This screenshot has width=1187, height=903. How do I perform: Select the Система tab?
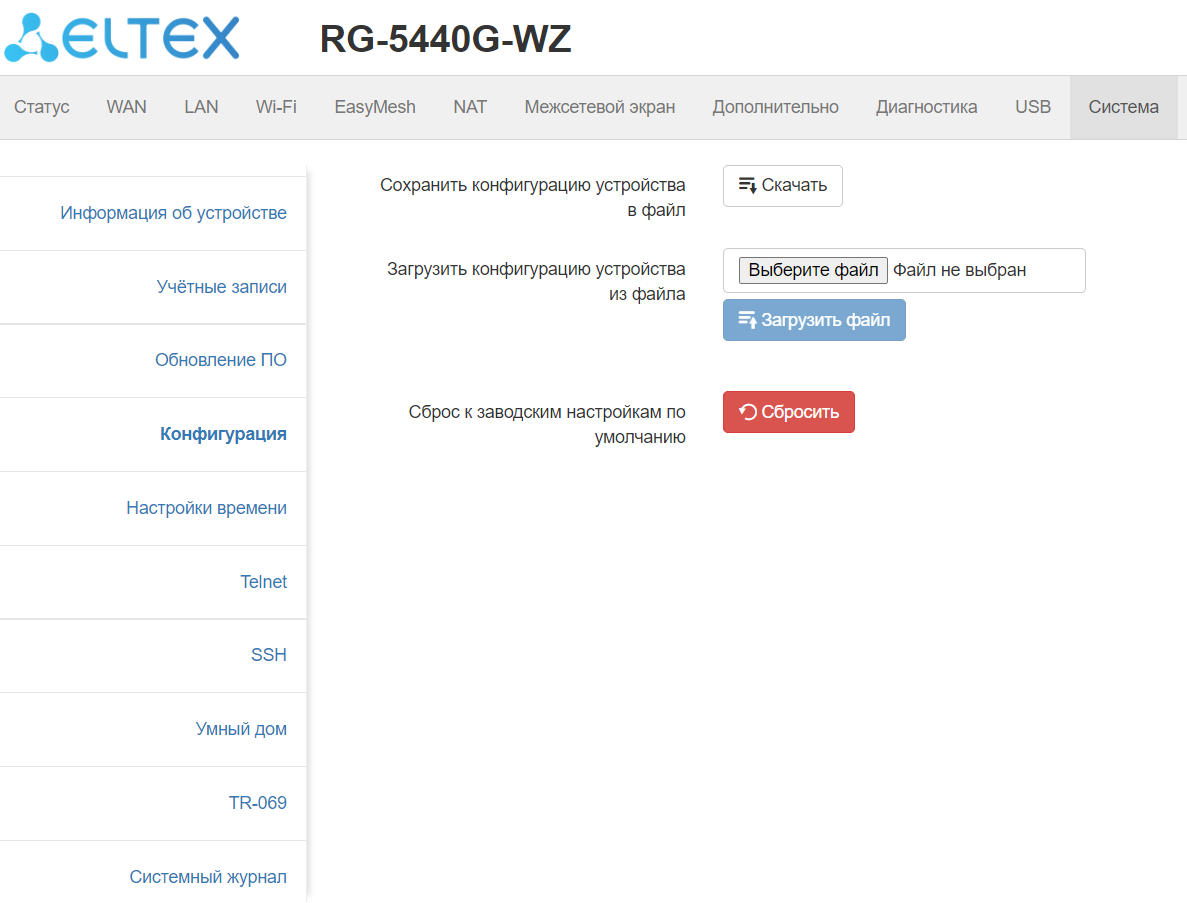point(1123,107)
